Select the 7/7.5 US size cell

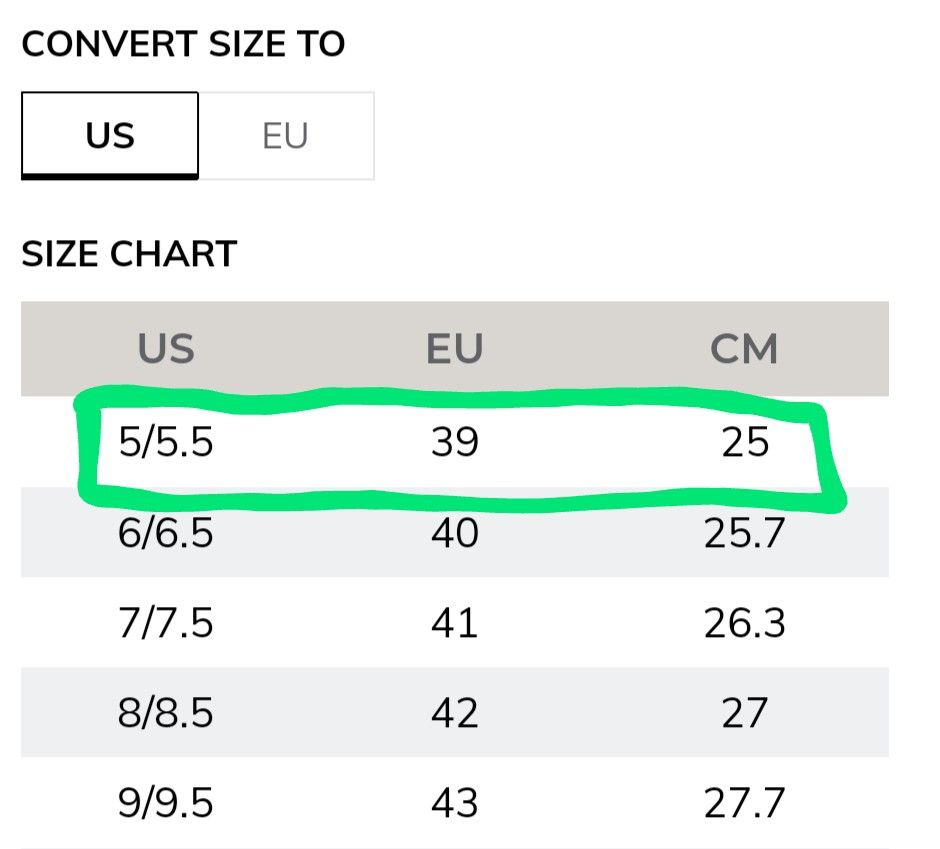click(x=166, y=623)
